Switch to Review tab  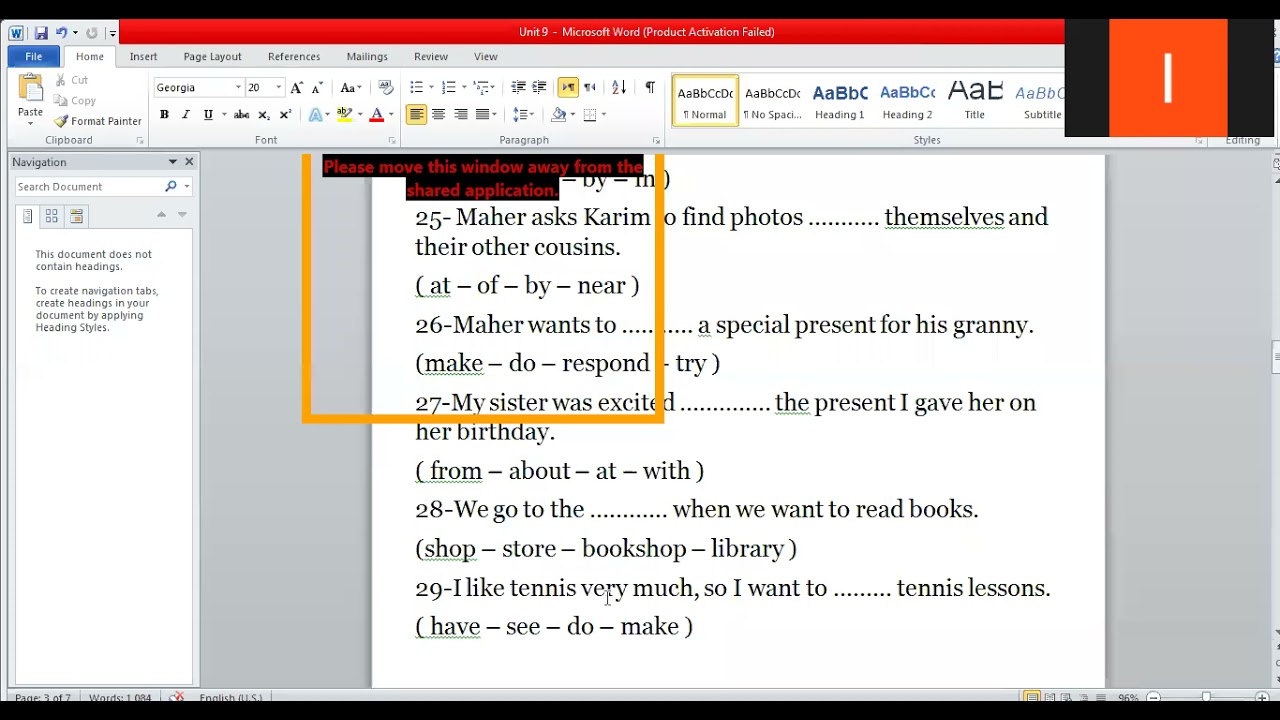pos(431,57)
